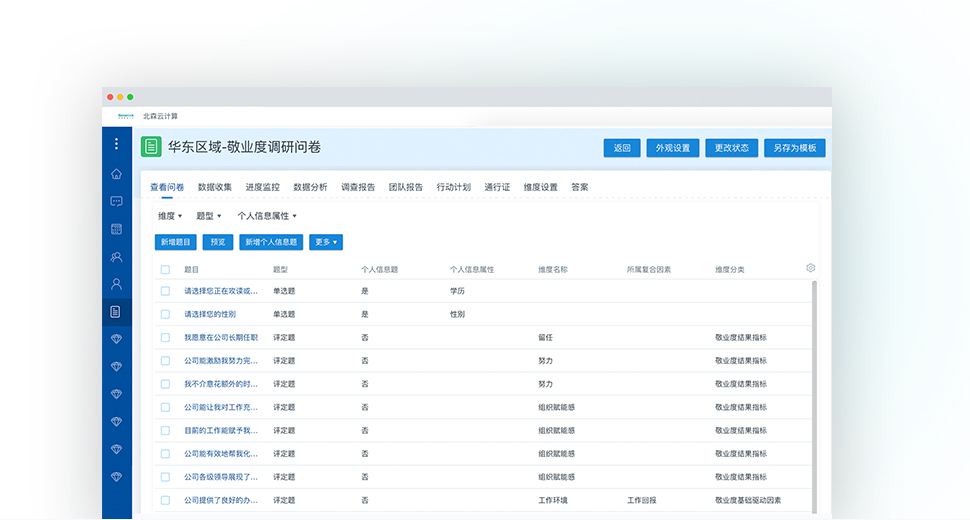970x520 pixels.
Task: Check the box for 目前的工作能赋予我... row
Action: (165, 430)
